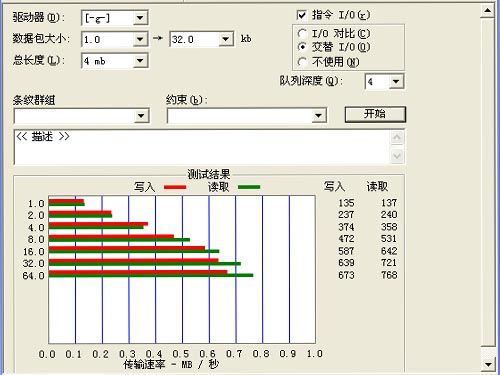
Task: Click main window scrollbar down arrow
Action: (488, 364)
